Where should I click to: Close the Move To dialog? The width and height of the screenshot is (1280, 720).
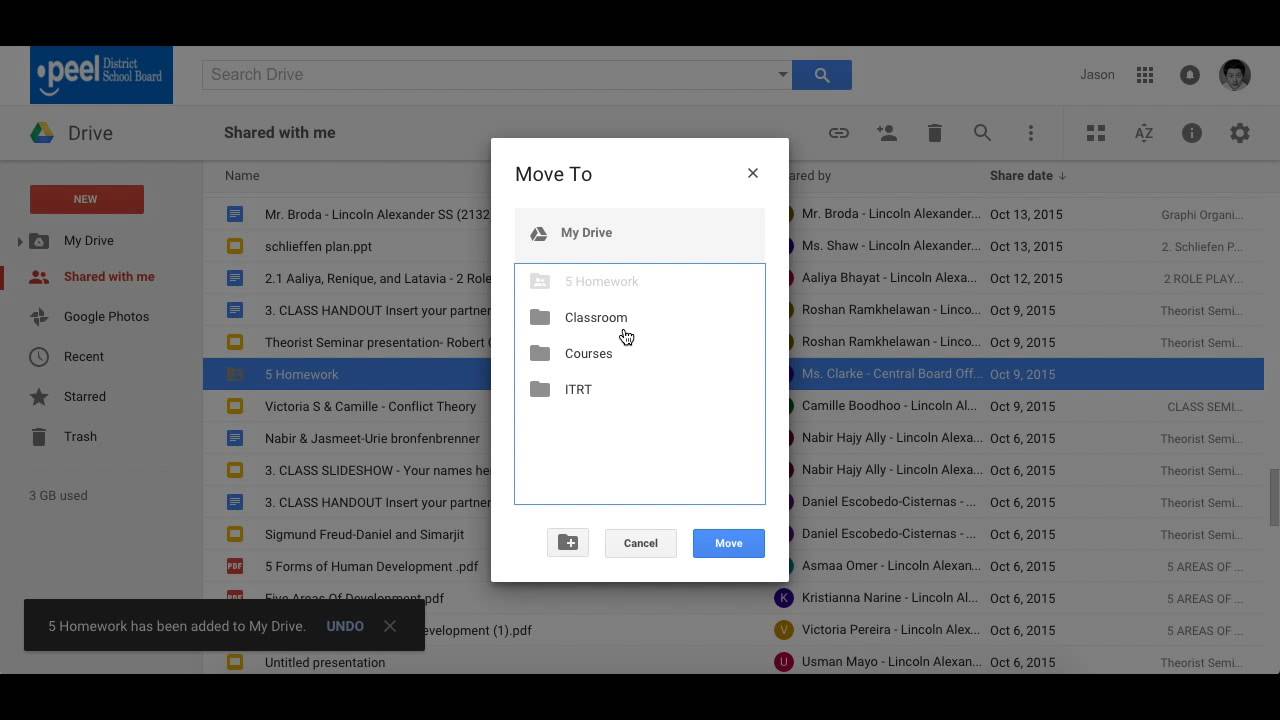click(753, 173)
